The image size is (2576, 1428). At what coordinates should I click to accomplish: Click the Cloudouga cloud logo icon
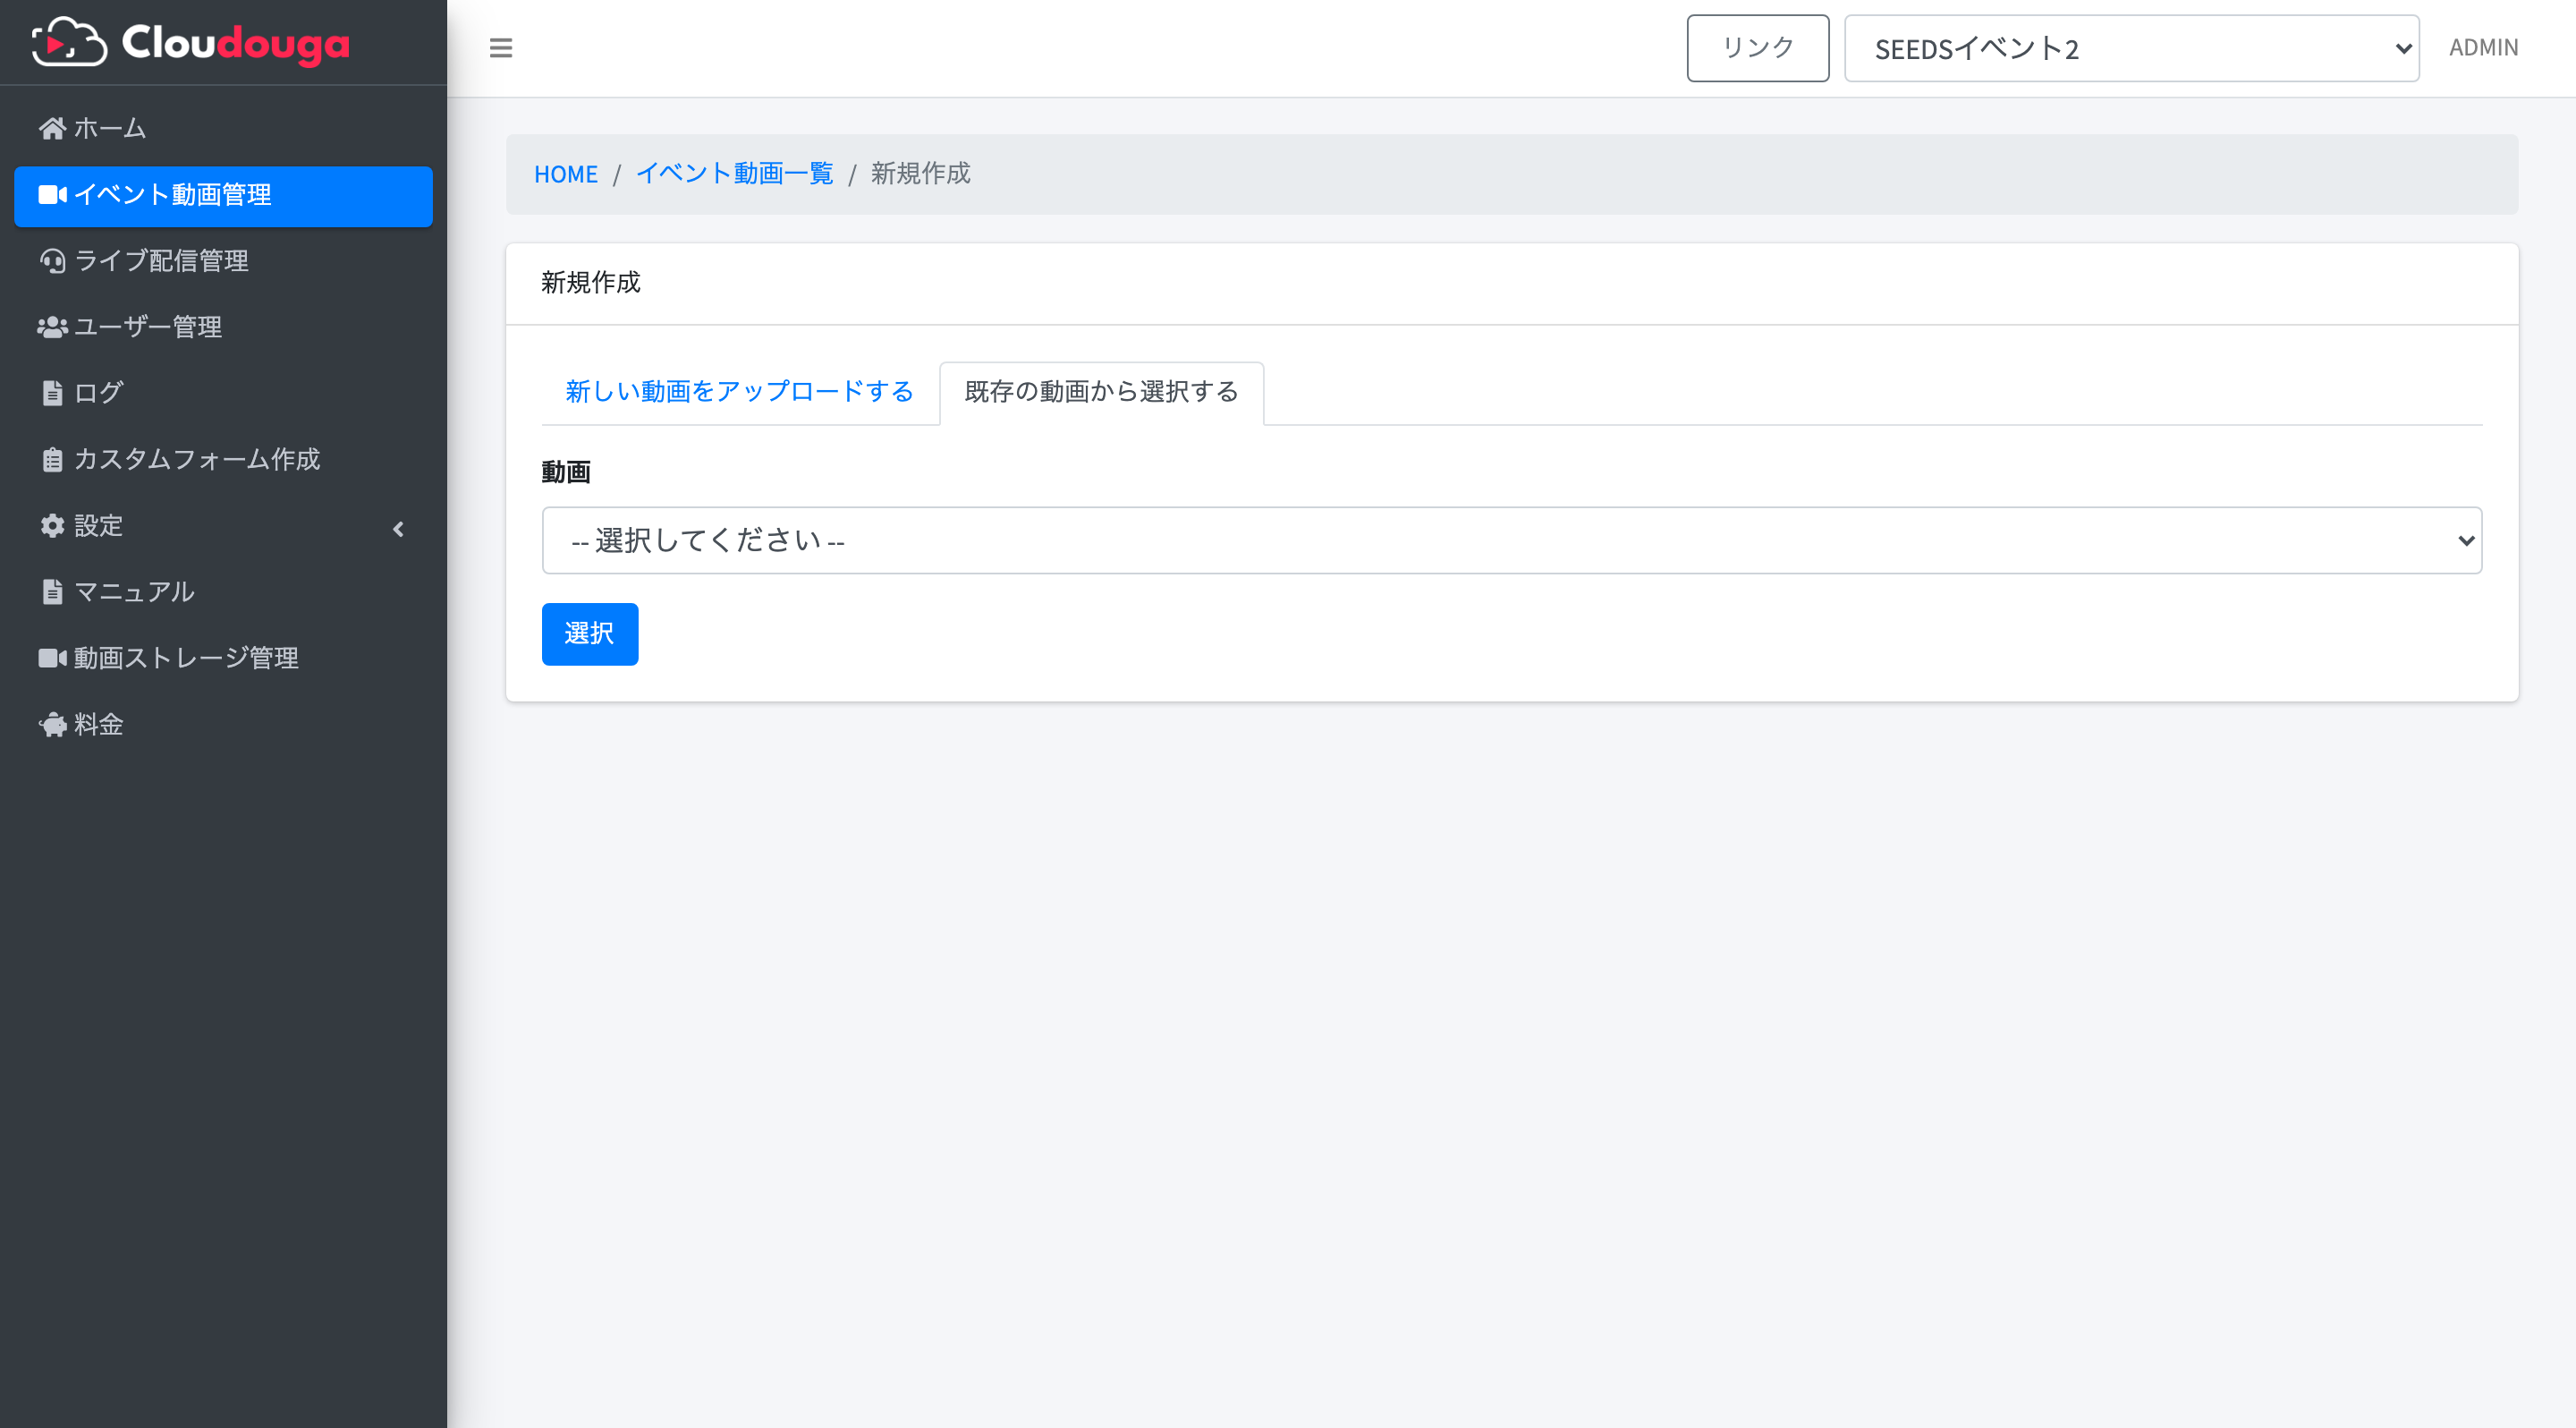69,42
